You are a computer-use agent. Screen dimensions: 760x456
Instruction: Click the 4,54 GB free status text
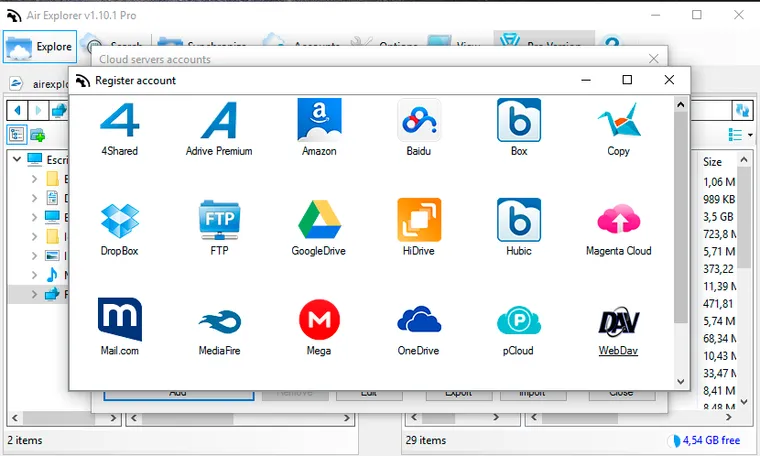click(711, 440)
